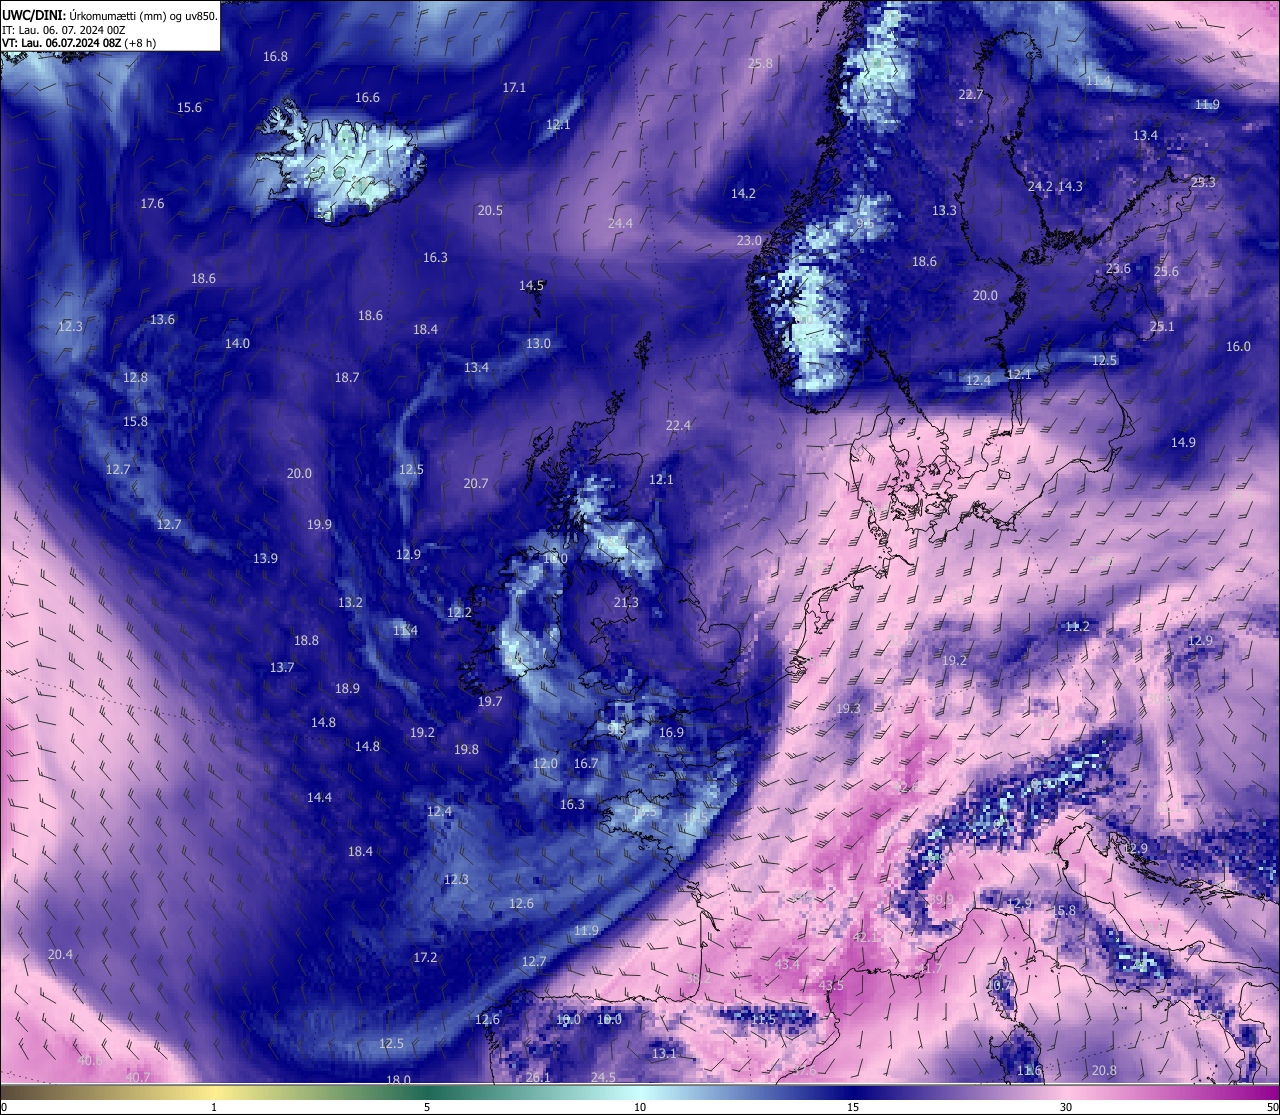Click the 17.6 value label
The height and width of the screenshot is (1115, 1280).
click(x=152, y=204)
